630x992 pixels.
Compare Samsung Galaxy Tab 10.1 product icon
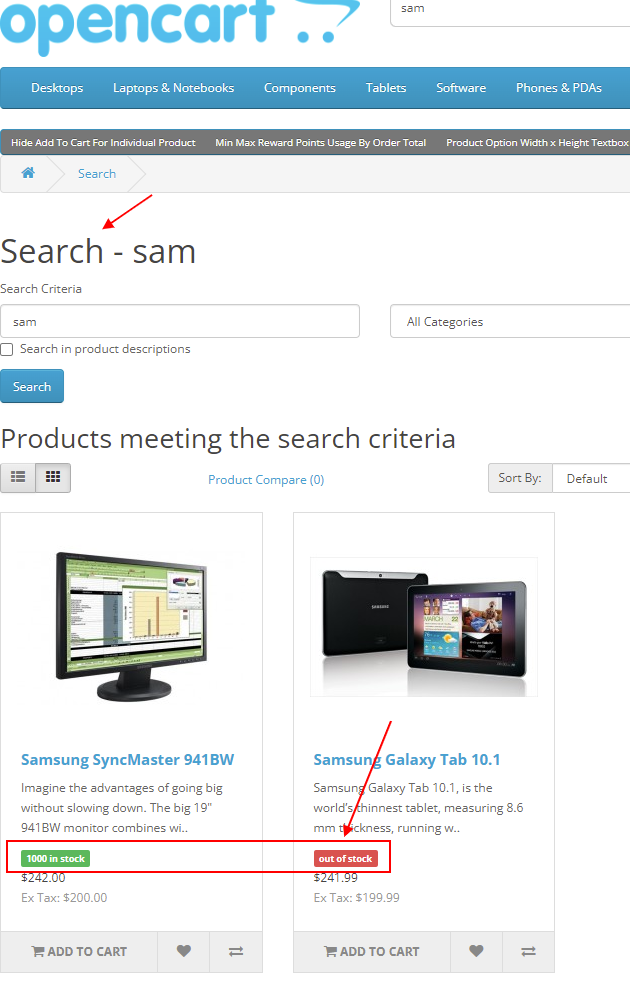tap(528, 951)
